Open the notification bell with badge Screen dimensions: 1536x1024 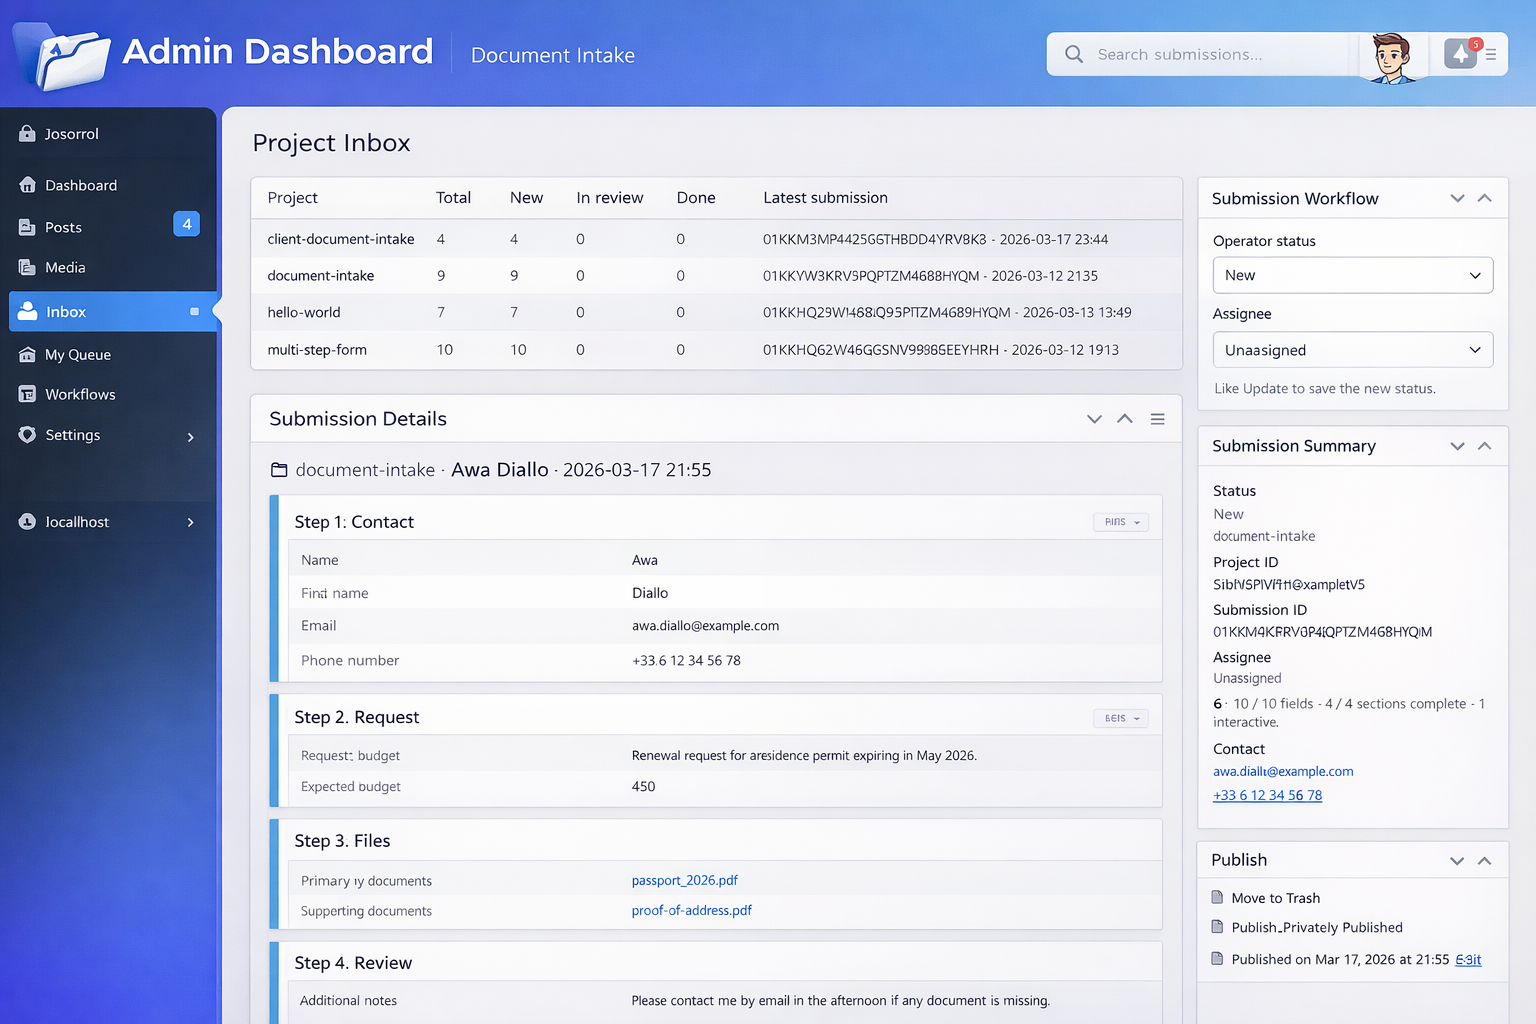coord(1460,54)
